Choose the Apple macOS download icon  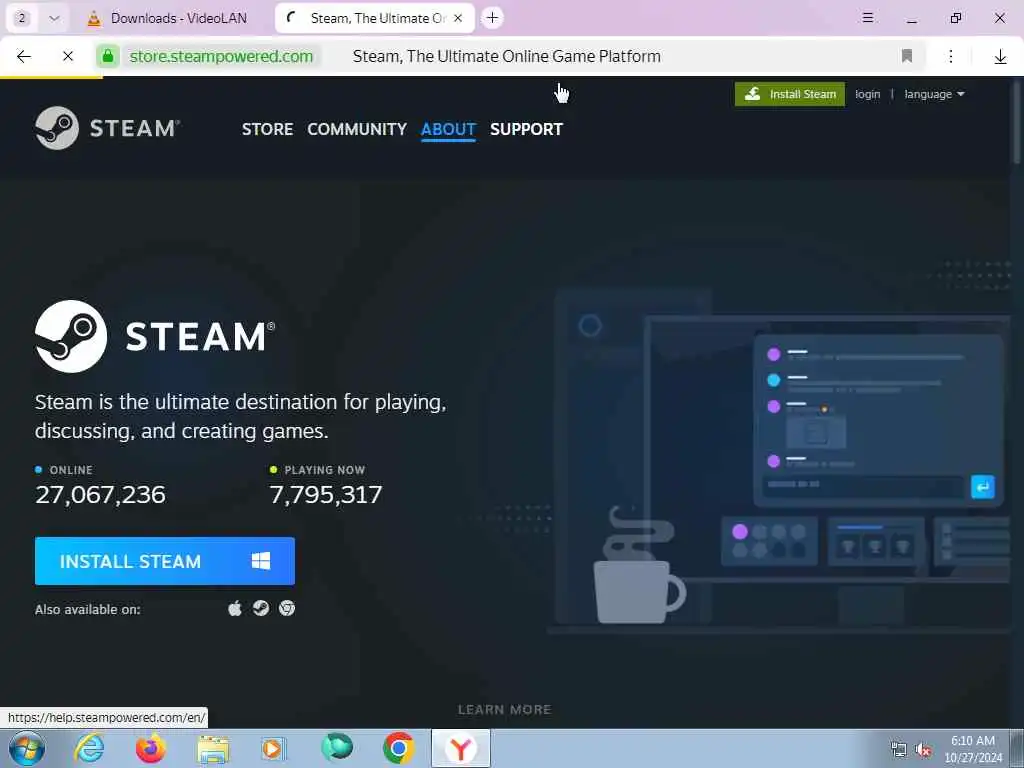point(235,609)
